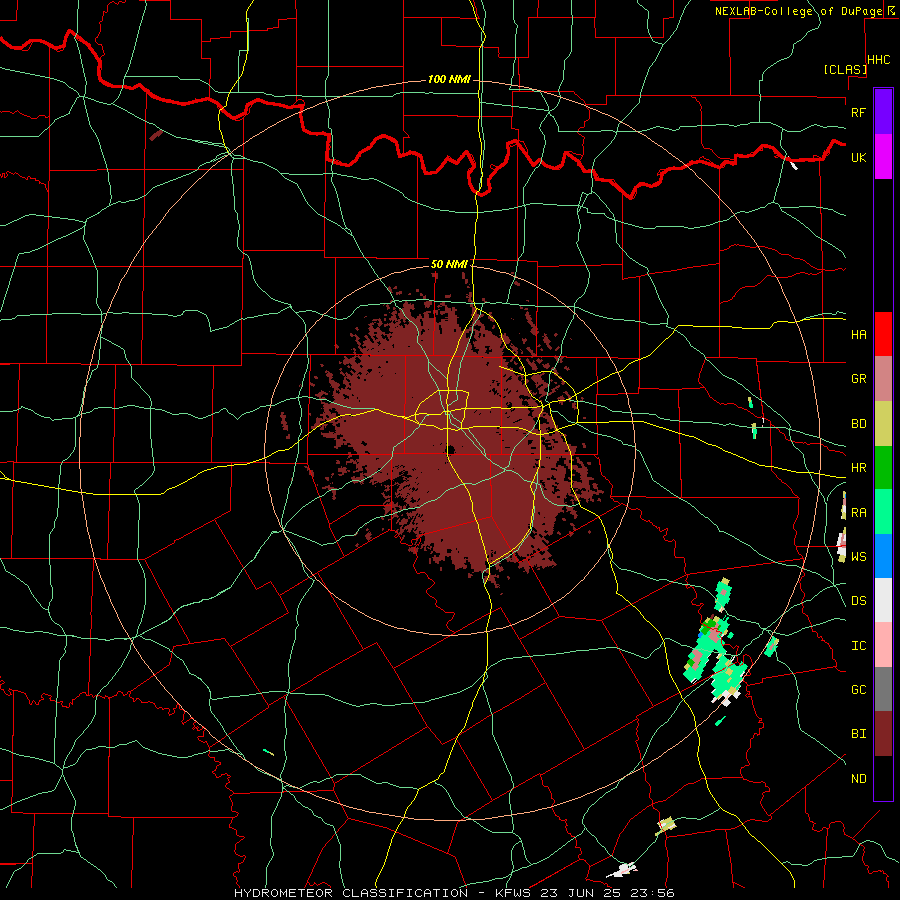This screenshot has height=900, width=900.
Task: Click 'HYDROMETEOR CLASSIFICATION' in the bottom title
Action: point(351,893)
